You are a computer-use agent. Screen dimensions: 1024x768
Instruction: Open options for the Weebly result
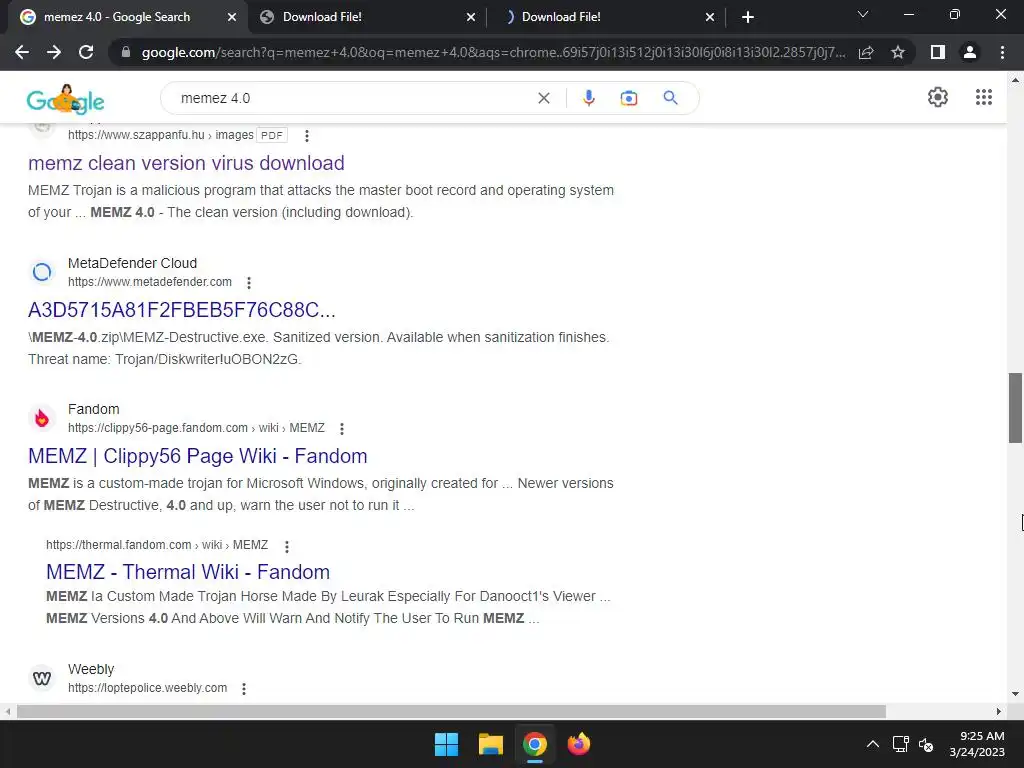(244, 688)
